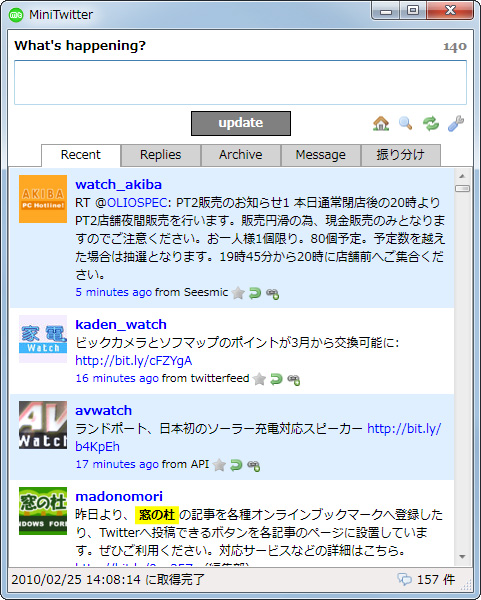Click the from Seesmic source text
The width and height of the screenshot is (481, 600).
coord(192,292)
